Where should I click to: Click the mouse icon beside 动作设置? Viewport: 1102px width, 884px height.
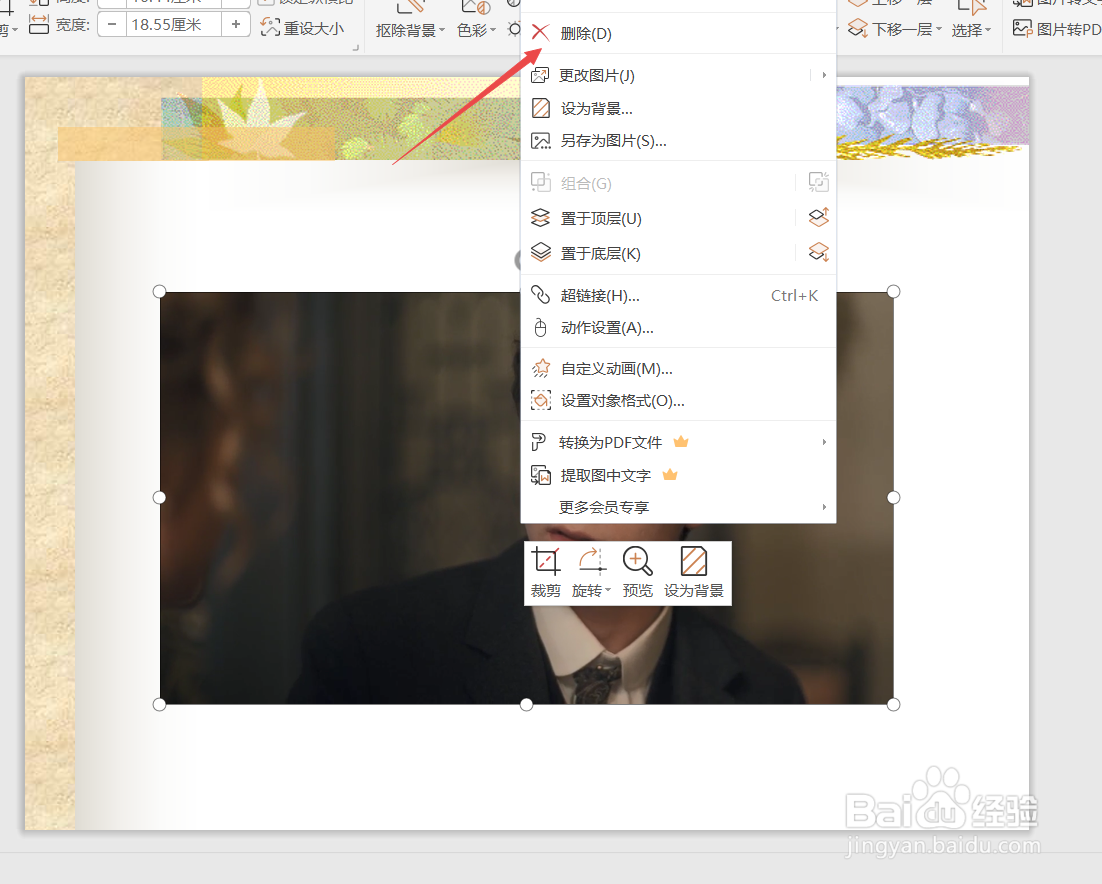pos(540,327)
